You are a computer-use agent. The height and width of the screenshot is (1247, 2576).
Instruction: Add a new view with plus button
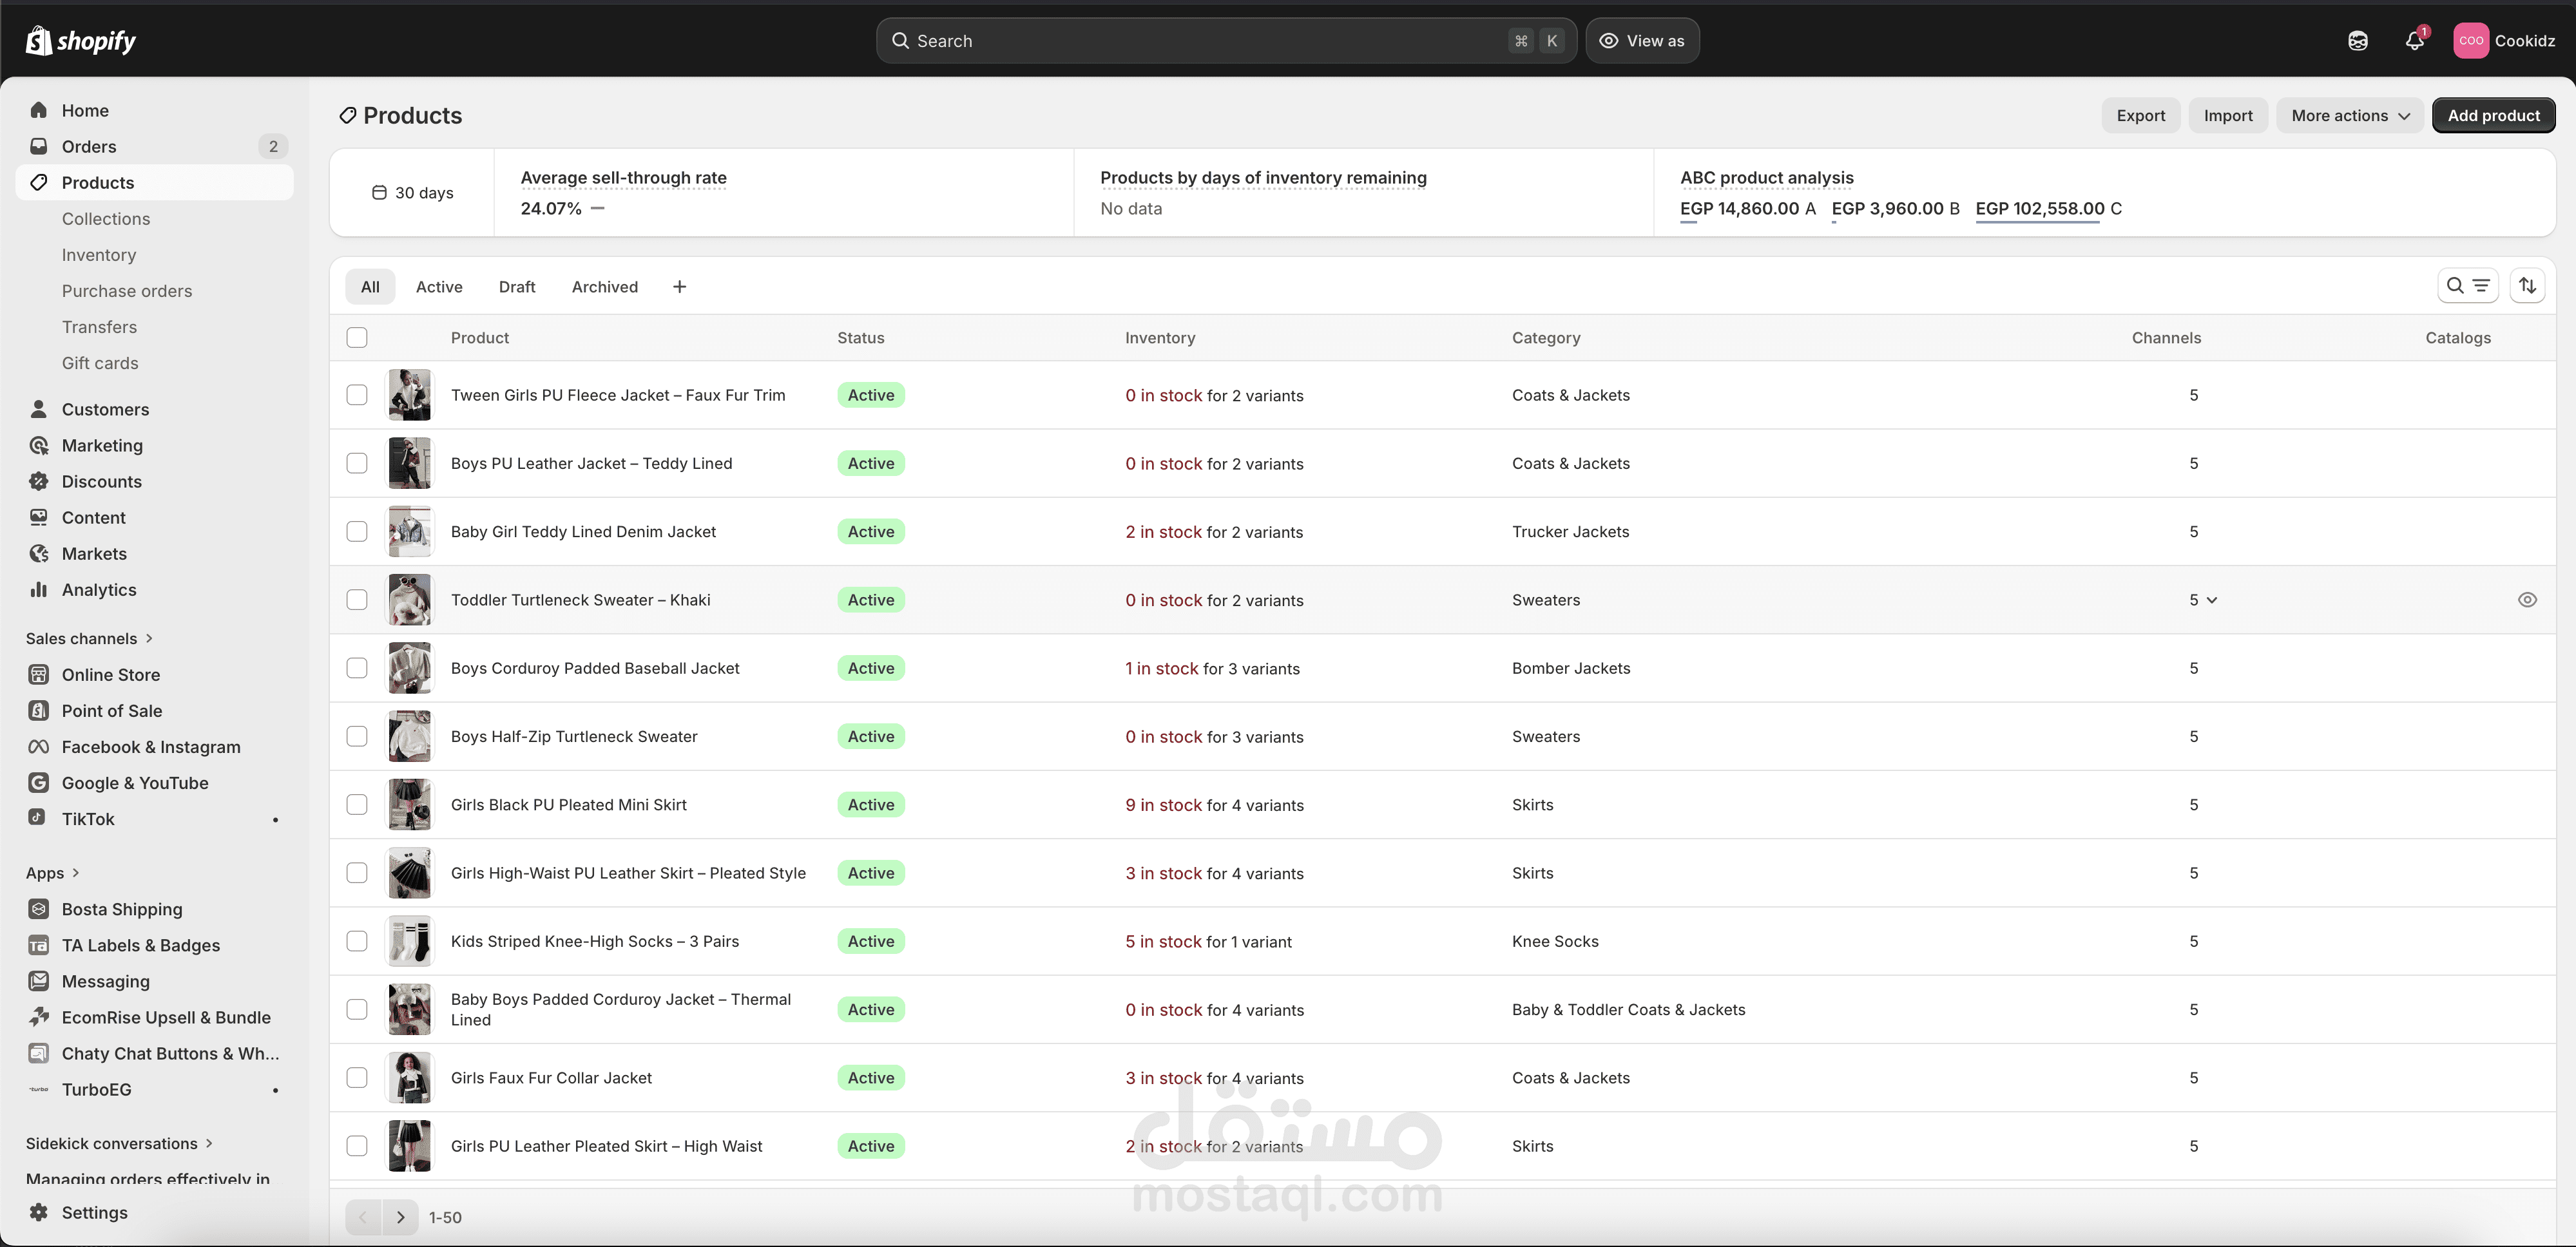point(680,287)
